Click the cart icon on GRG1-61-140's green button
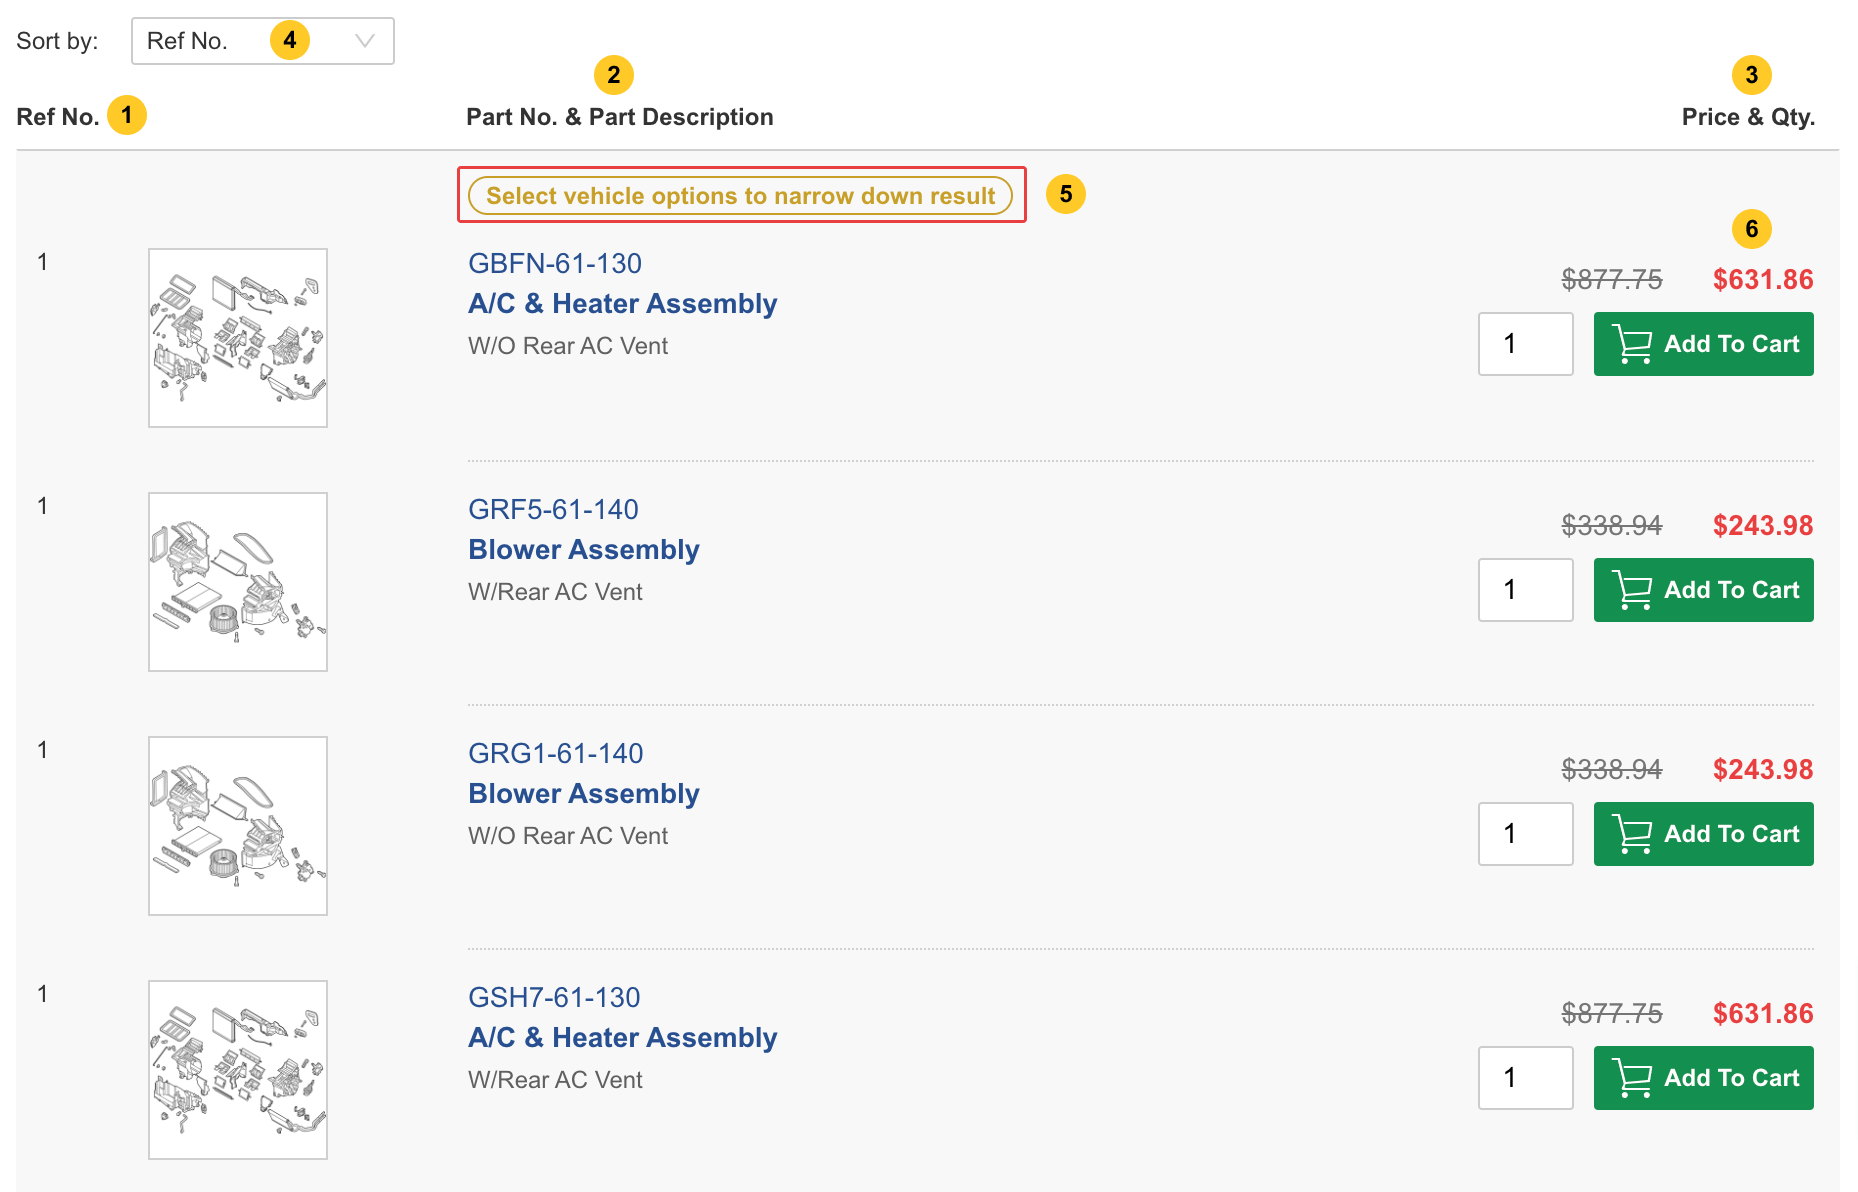This screenshot has width=1858, height=1192. click(1634, 833)
